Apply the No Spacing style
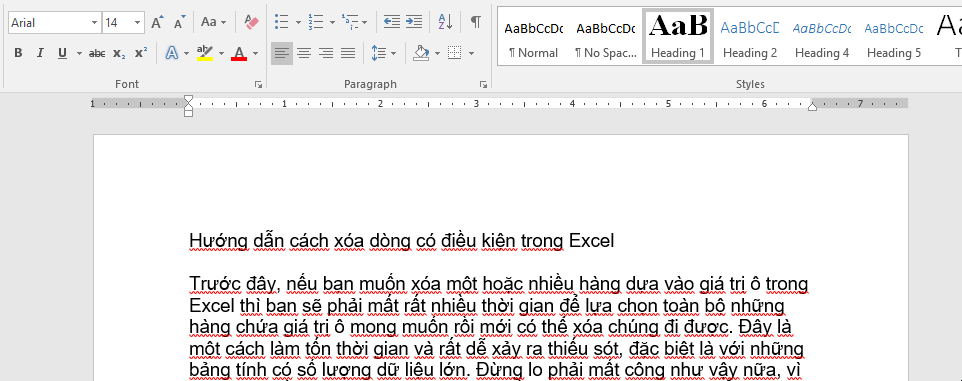962x381 pixels. coord(606,37)
